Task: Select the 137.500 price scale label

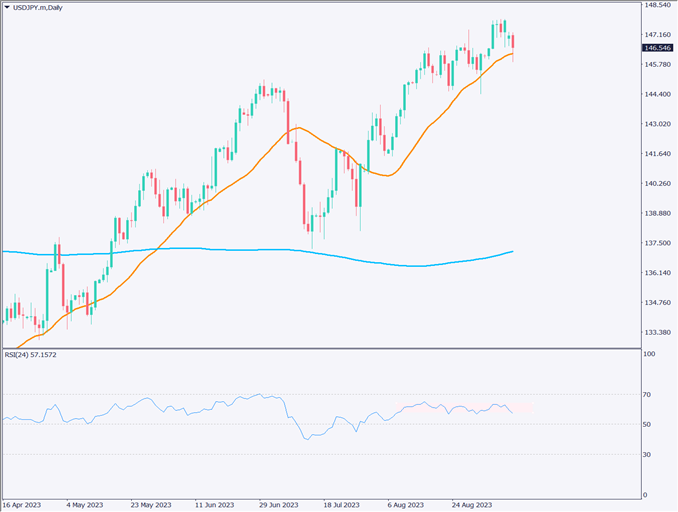Action: tap(658, 243)
